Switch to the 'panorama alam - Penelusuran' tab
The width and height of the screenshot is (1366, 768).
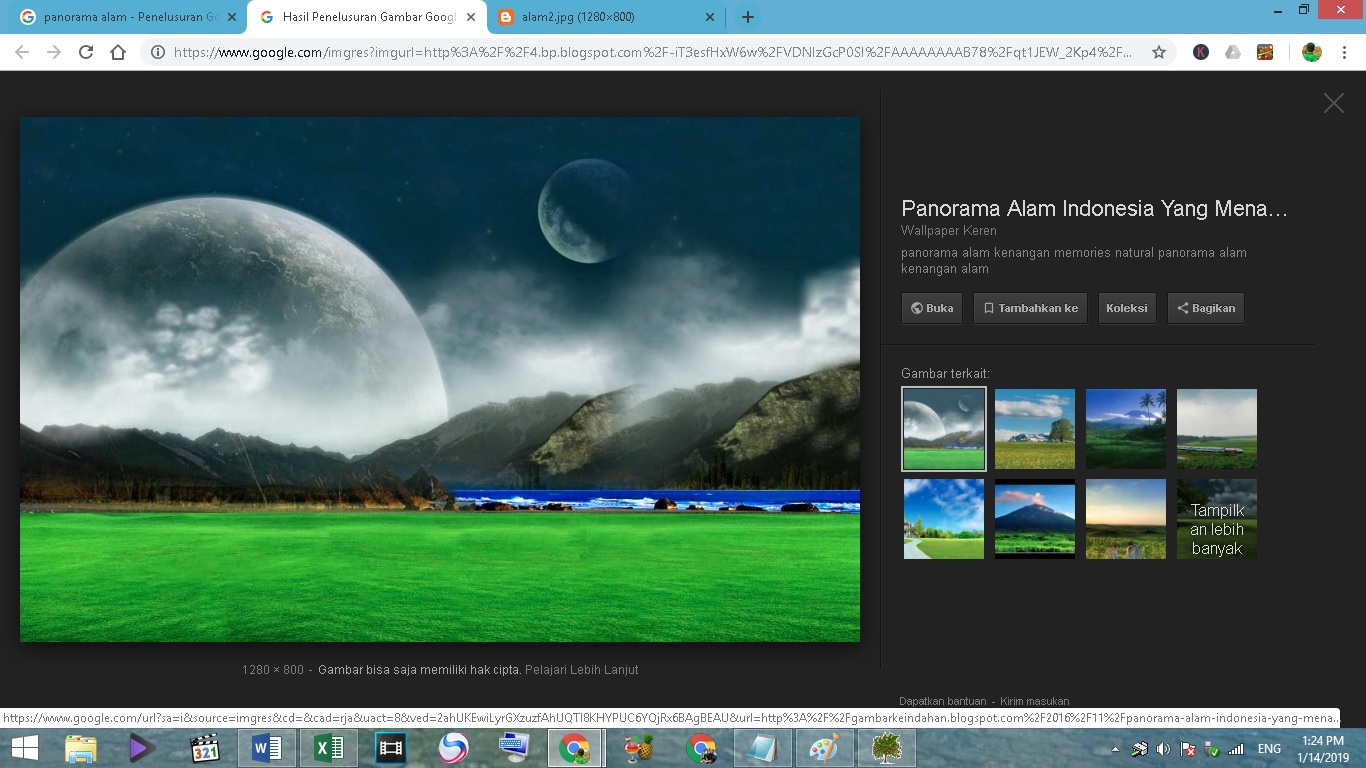[128, 17]
